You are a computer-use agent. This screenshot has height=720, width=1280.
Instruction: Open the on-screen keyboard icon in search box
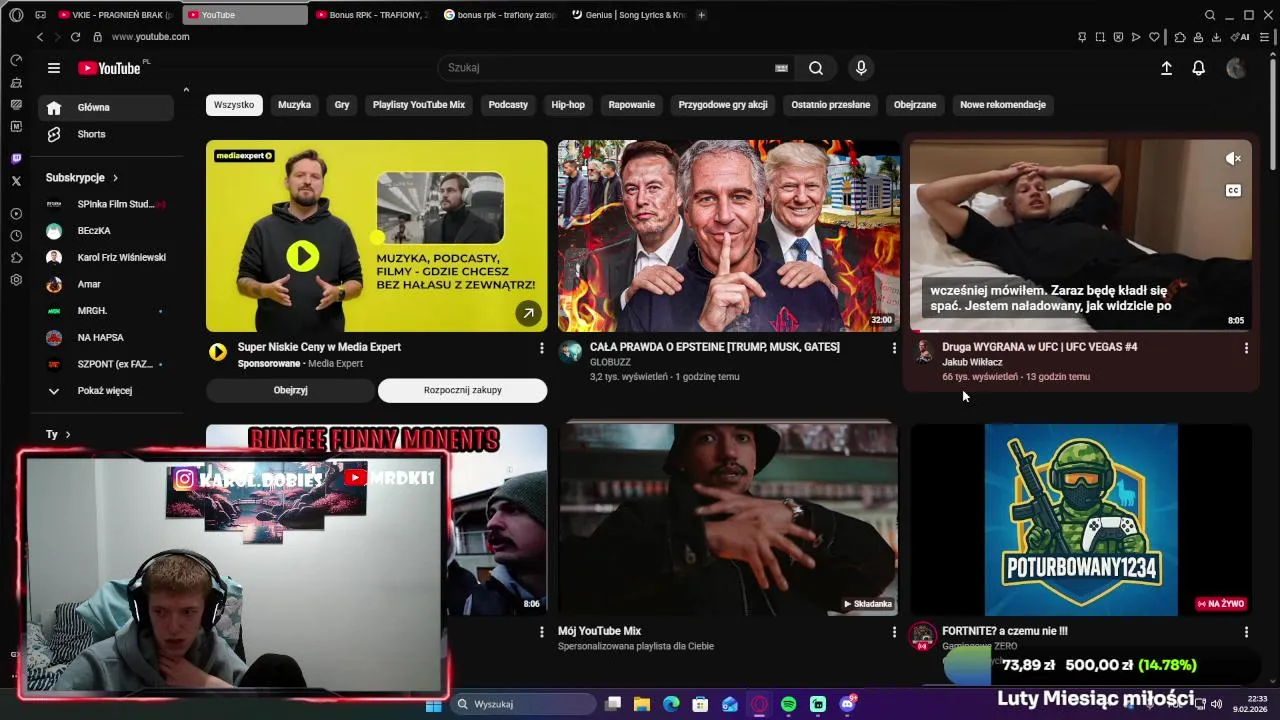(x=781, y=68)
